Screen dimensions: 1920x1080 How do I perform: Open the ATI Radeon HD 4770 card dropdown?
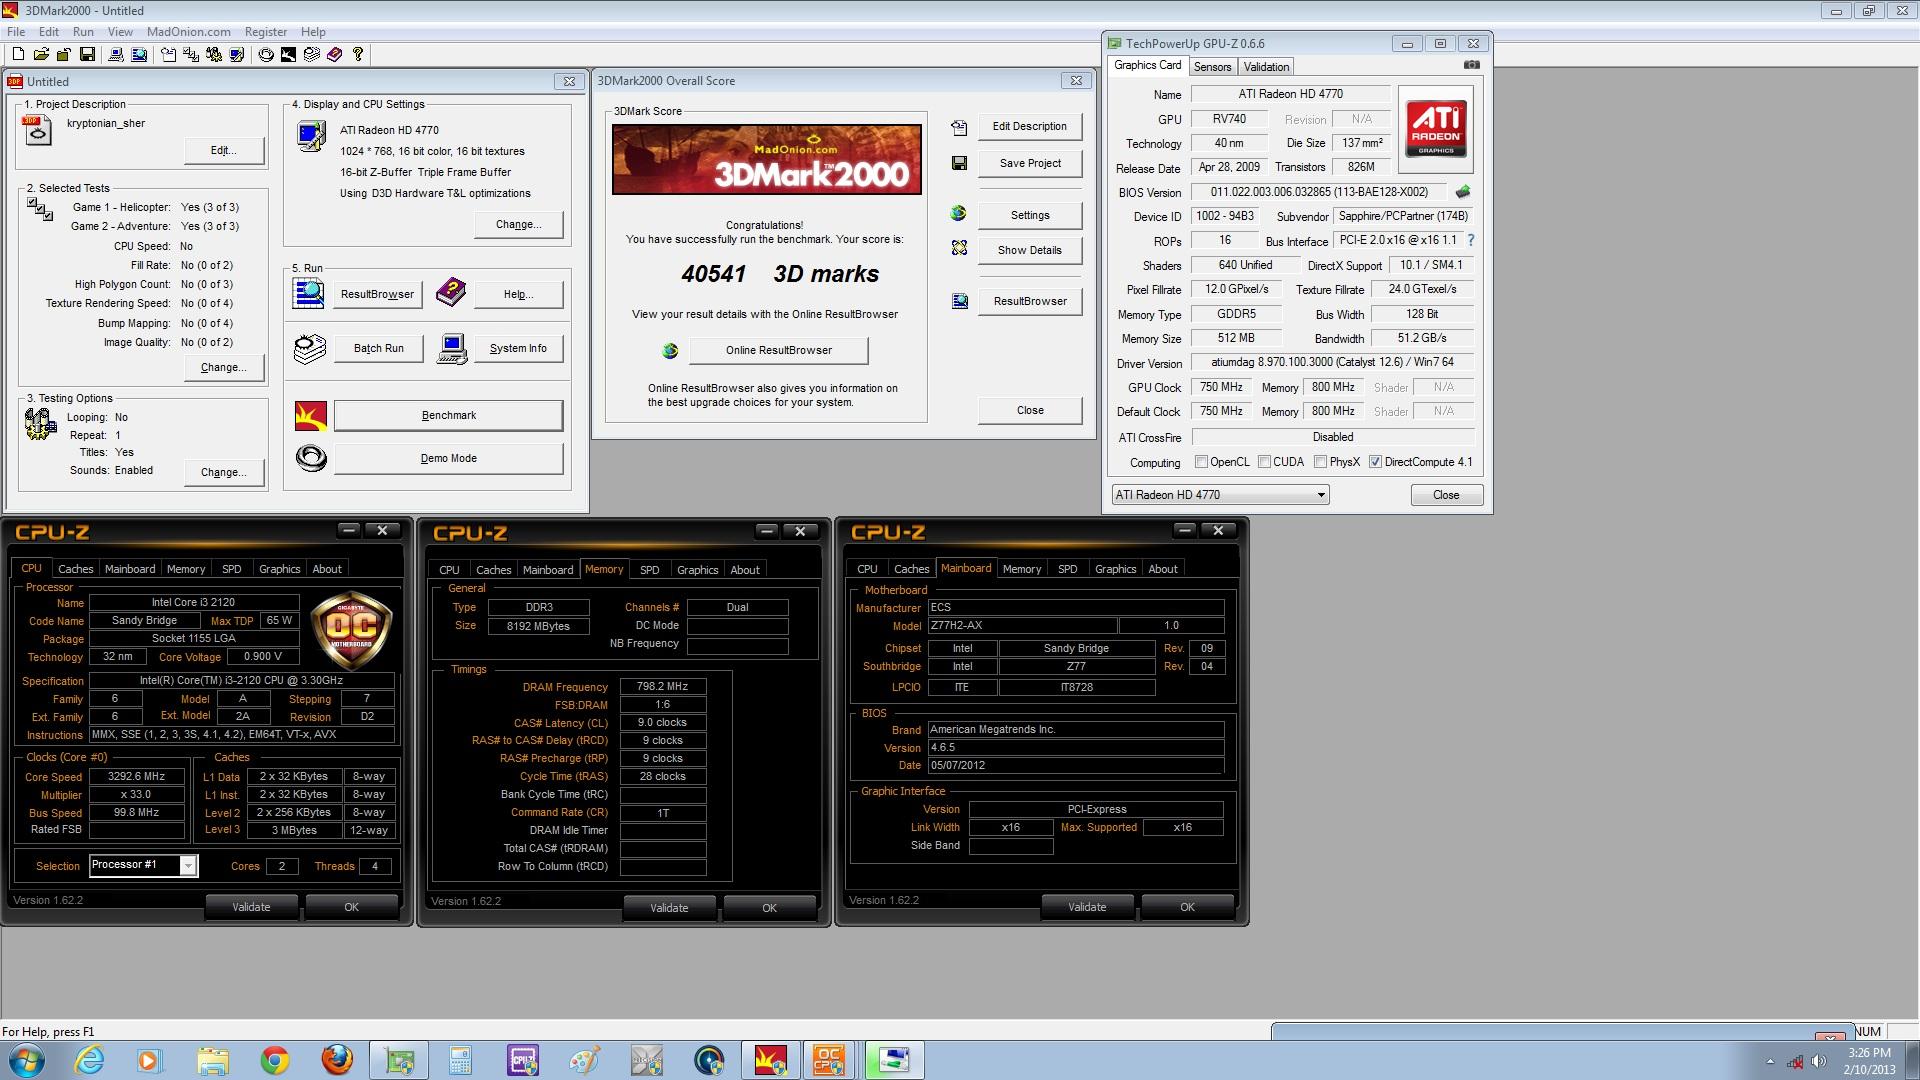(x=1220, y=495)
